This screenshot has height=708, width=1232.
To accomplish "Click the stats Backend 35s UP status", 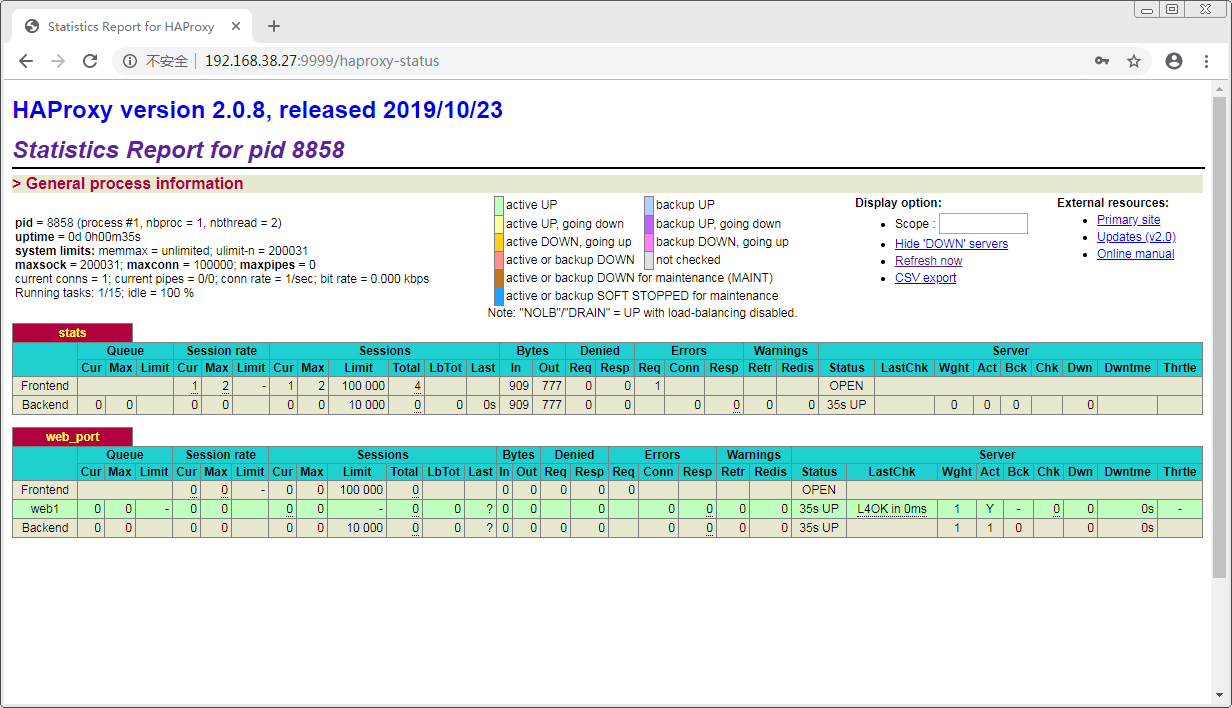I will point(846,405).
